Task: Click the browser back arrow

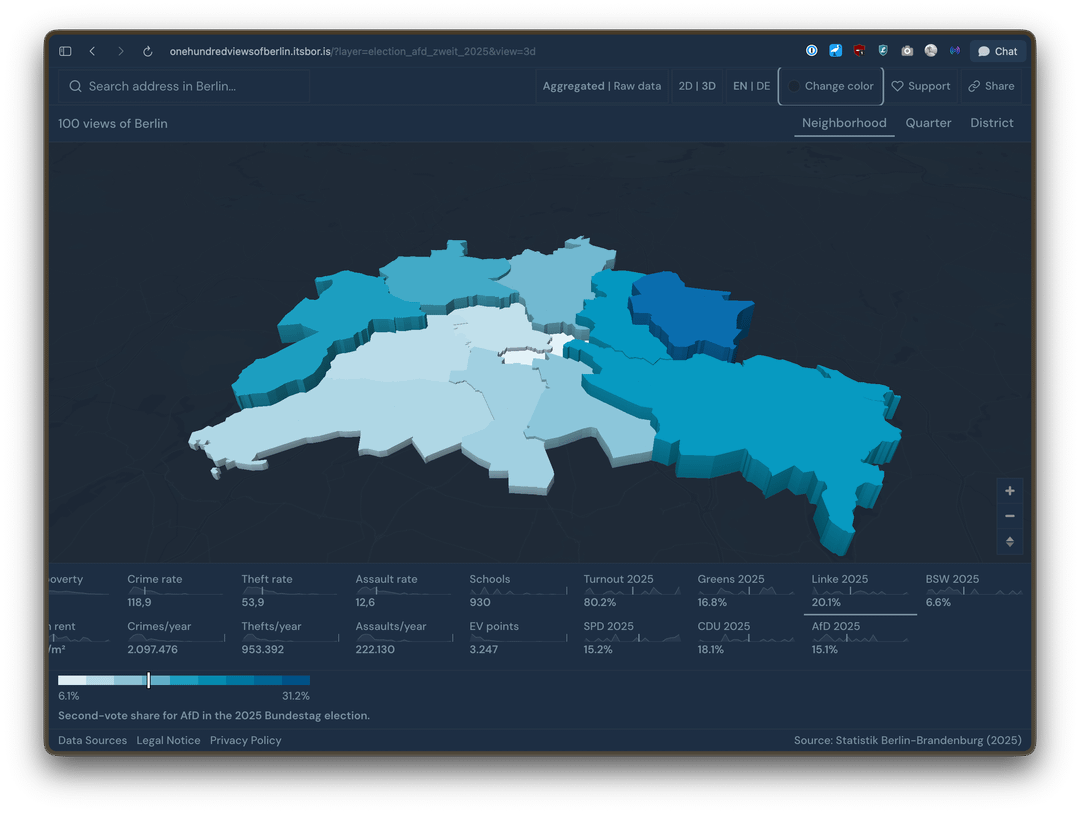Action: click(x=92, y=51)
